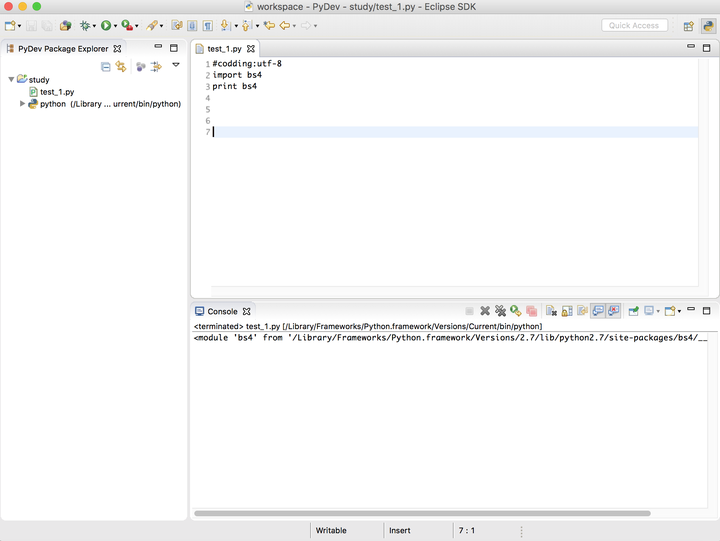
Task: Open the New wizard dropdown arrow
Action: pyautogui.click(x=19, y=26)
